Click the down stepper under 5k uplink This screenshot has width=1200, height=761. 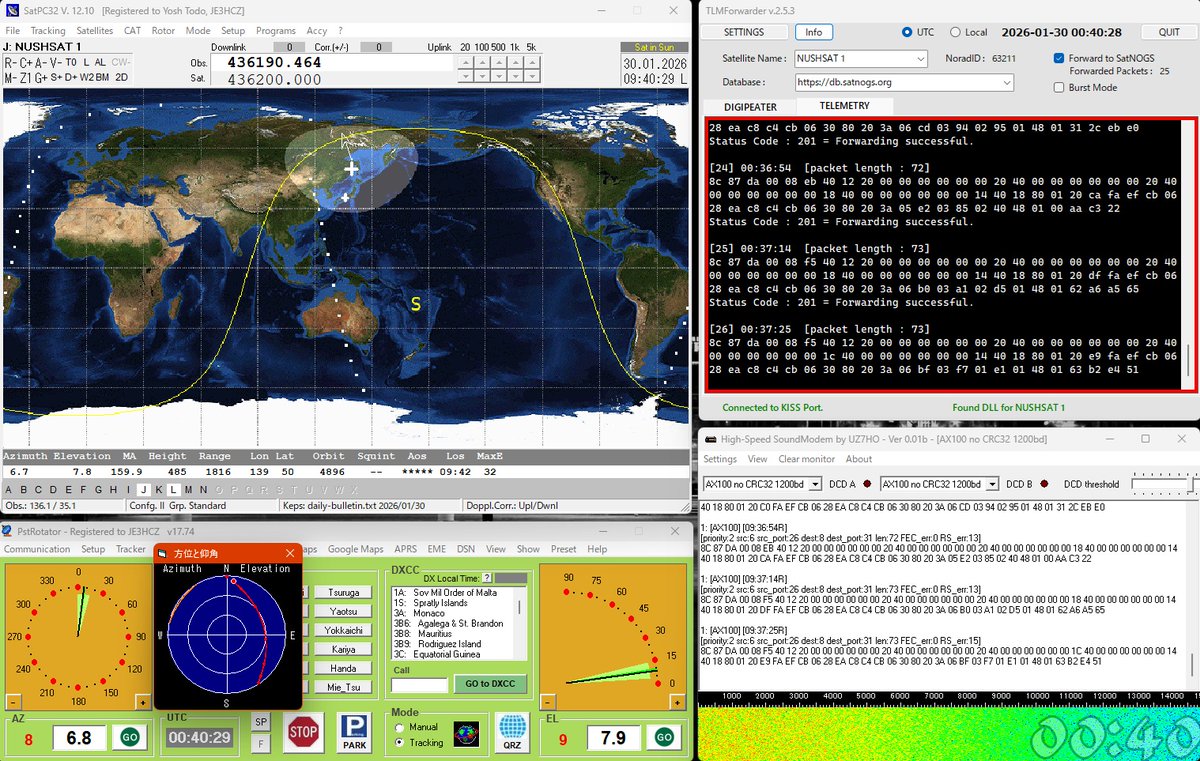tap(530, 75)
